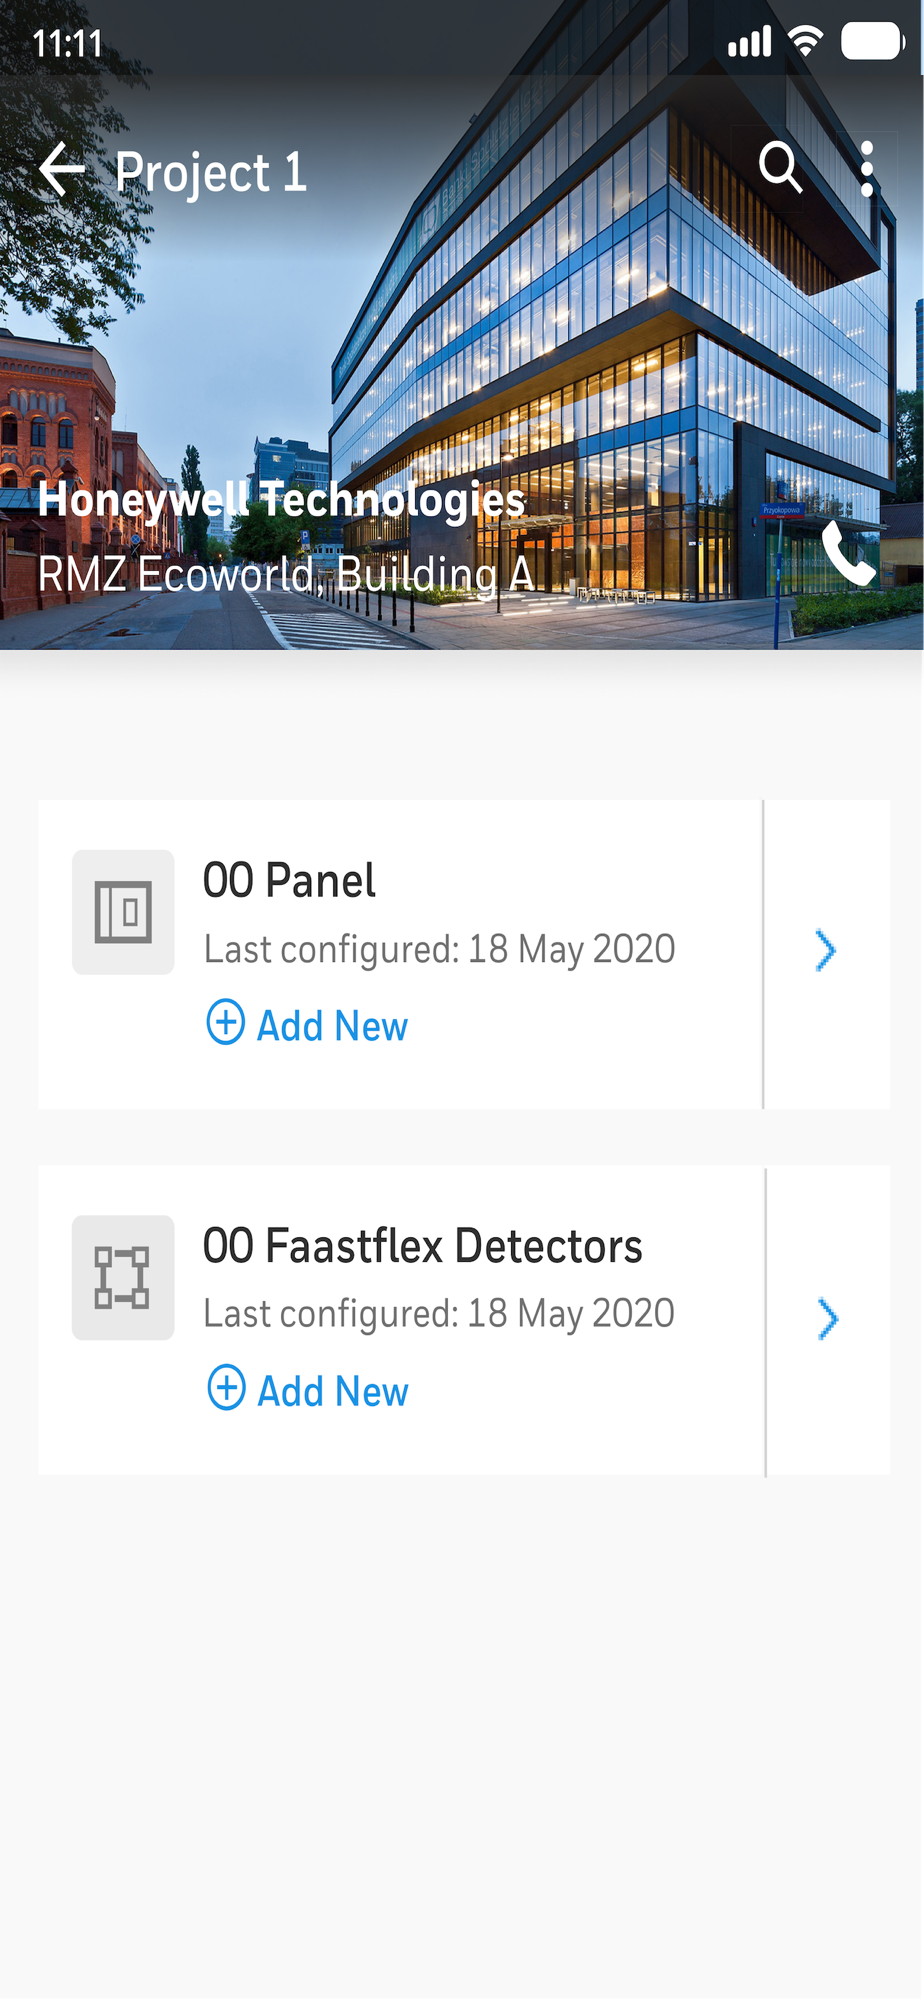This screenshot has width=924, height=2000.
Task: Select the 00 Panel title
Action: tap(289, 881)
